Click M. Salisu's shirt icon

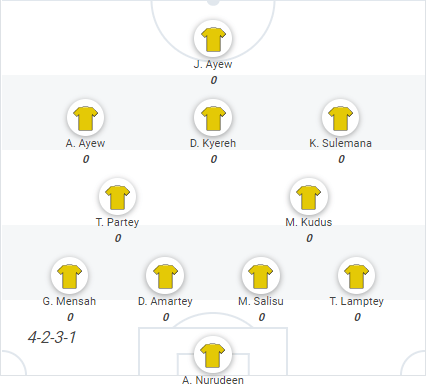tap(261, 276)
